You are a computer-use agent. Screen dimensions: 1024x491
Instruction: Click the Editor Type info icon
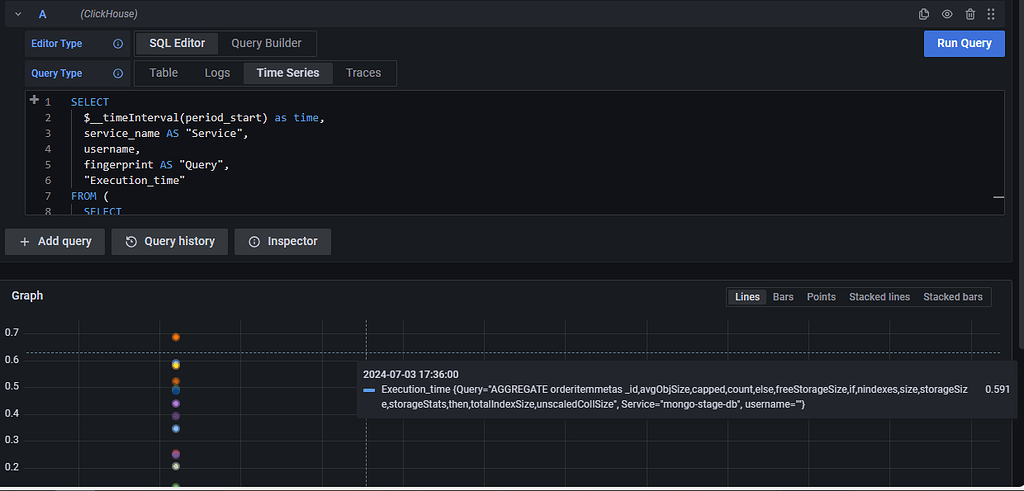pyautogui.click(x=118, y=44)
